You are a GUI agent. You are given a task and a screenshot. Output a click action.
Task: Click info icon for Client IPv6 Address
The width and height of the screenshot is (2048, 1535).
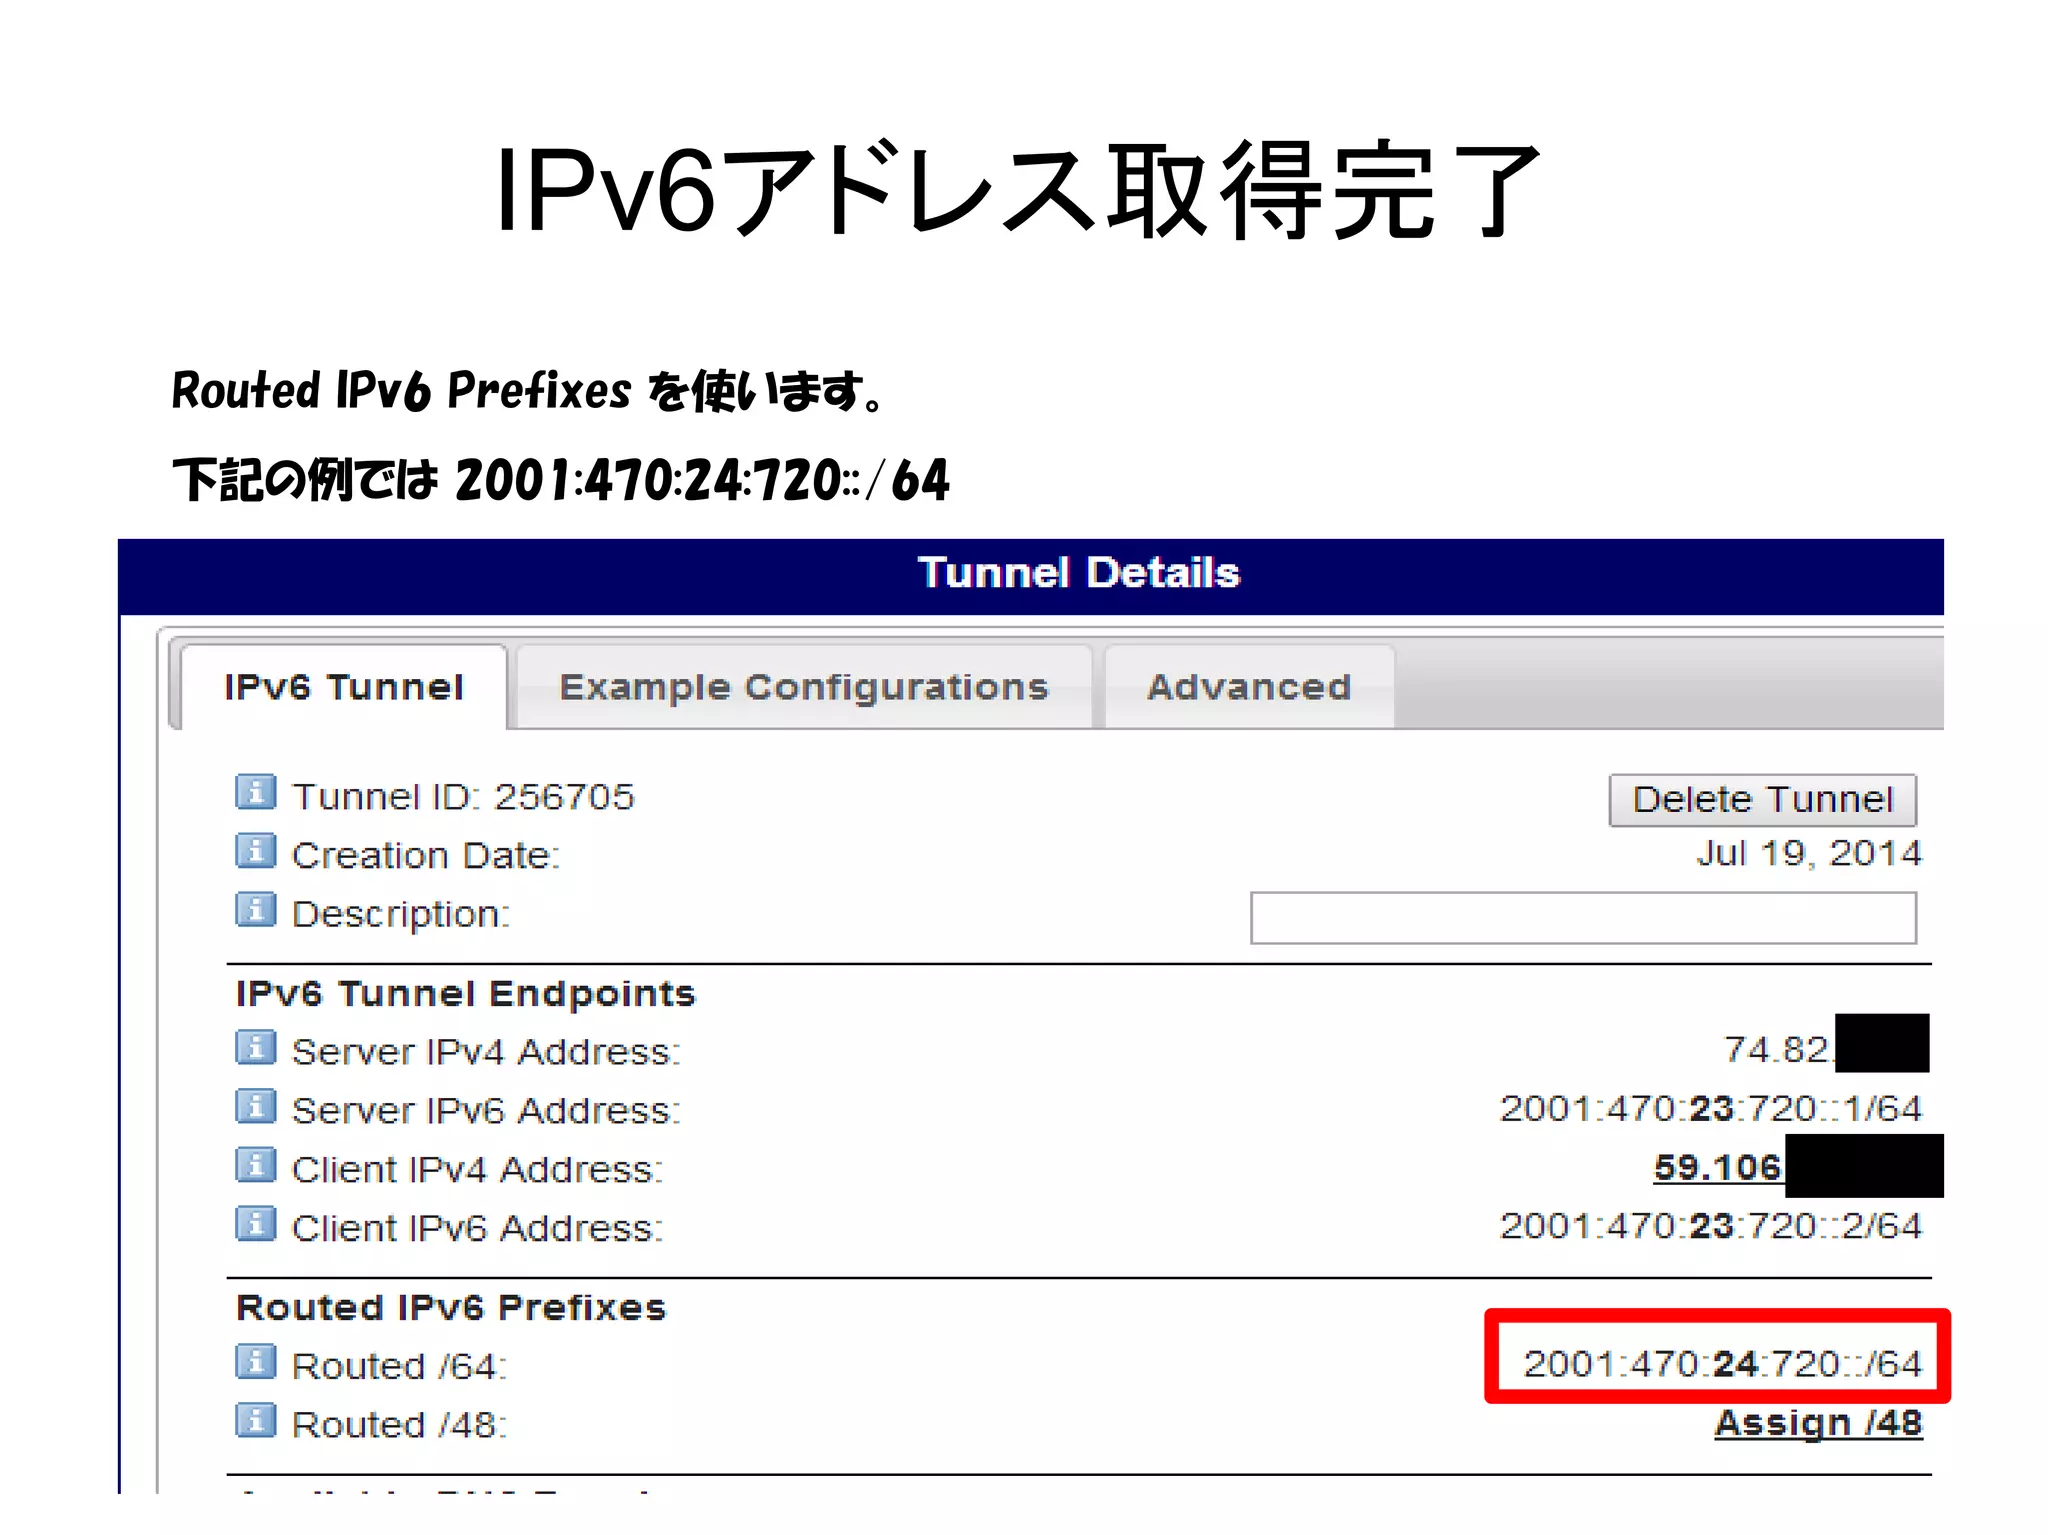tap(255, 1224)
